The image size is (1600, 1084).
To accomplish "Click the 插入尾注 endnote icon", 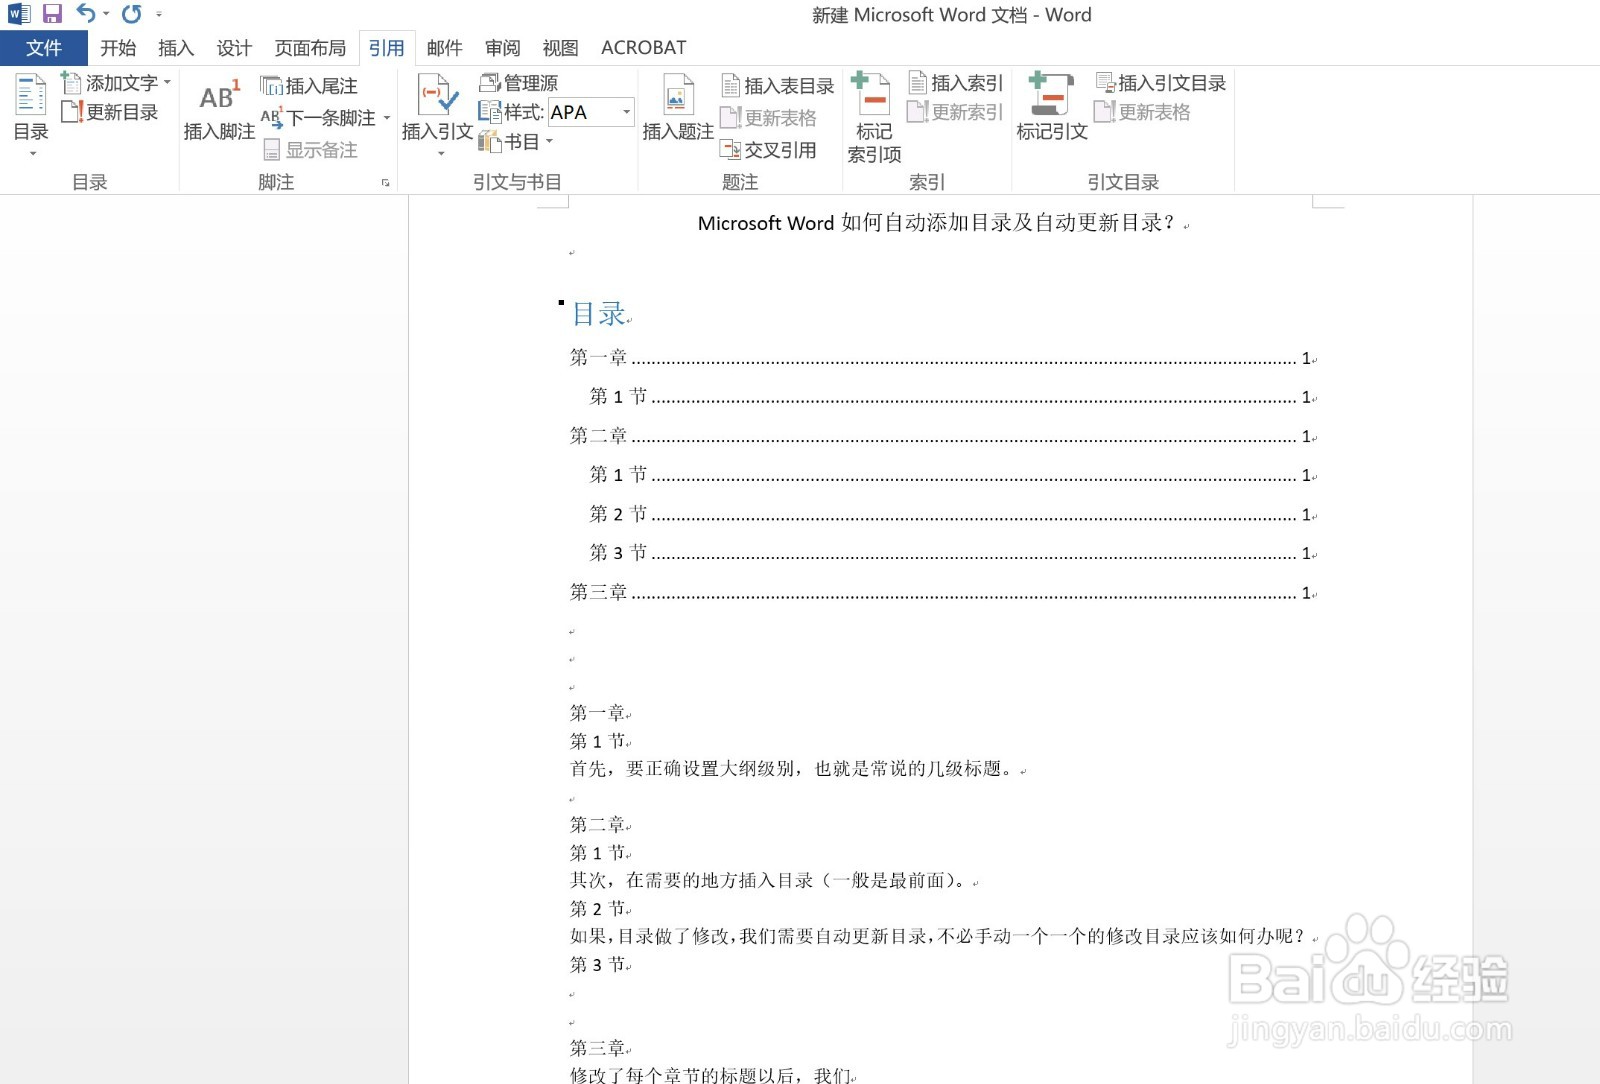I will click(x=309, y=86).
